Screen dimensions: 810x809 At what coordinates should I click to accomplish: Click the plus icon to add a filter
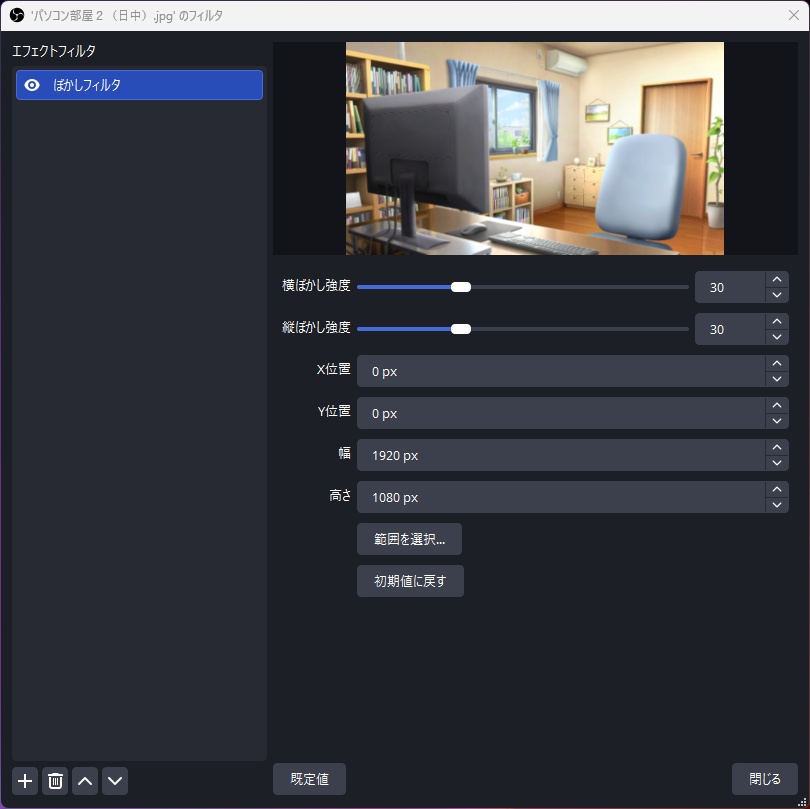pos(25,781)
